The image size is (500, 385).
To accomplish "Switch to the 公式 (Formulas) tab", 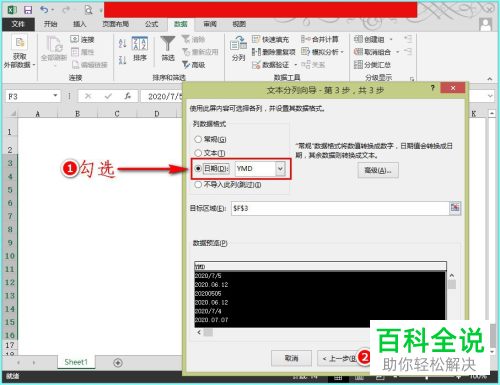I will 151,24.
